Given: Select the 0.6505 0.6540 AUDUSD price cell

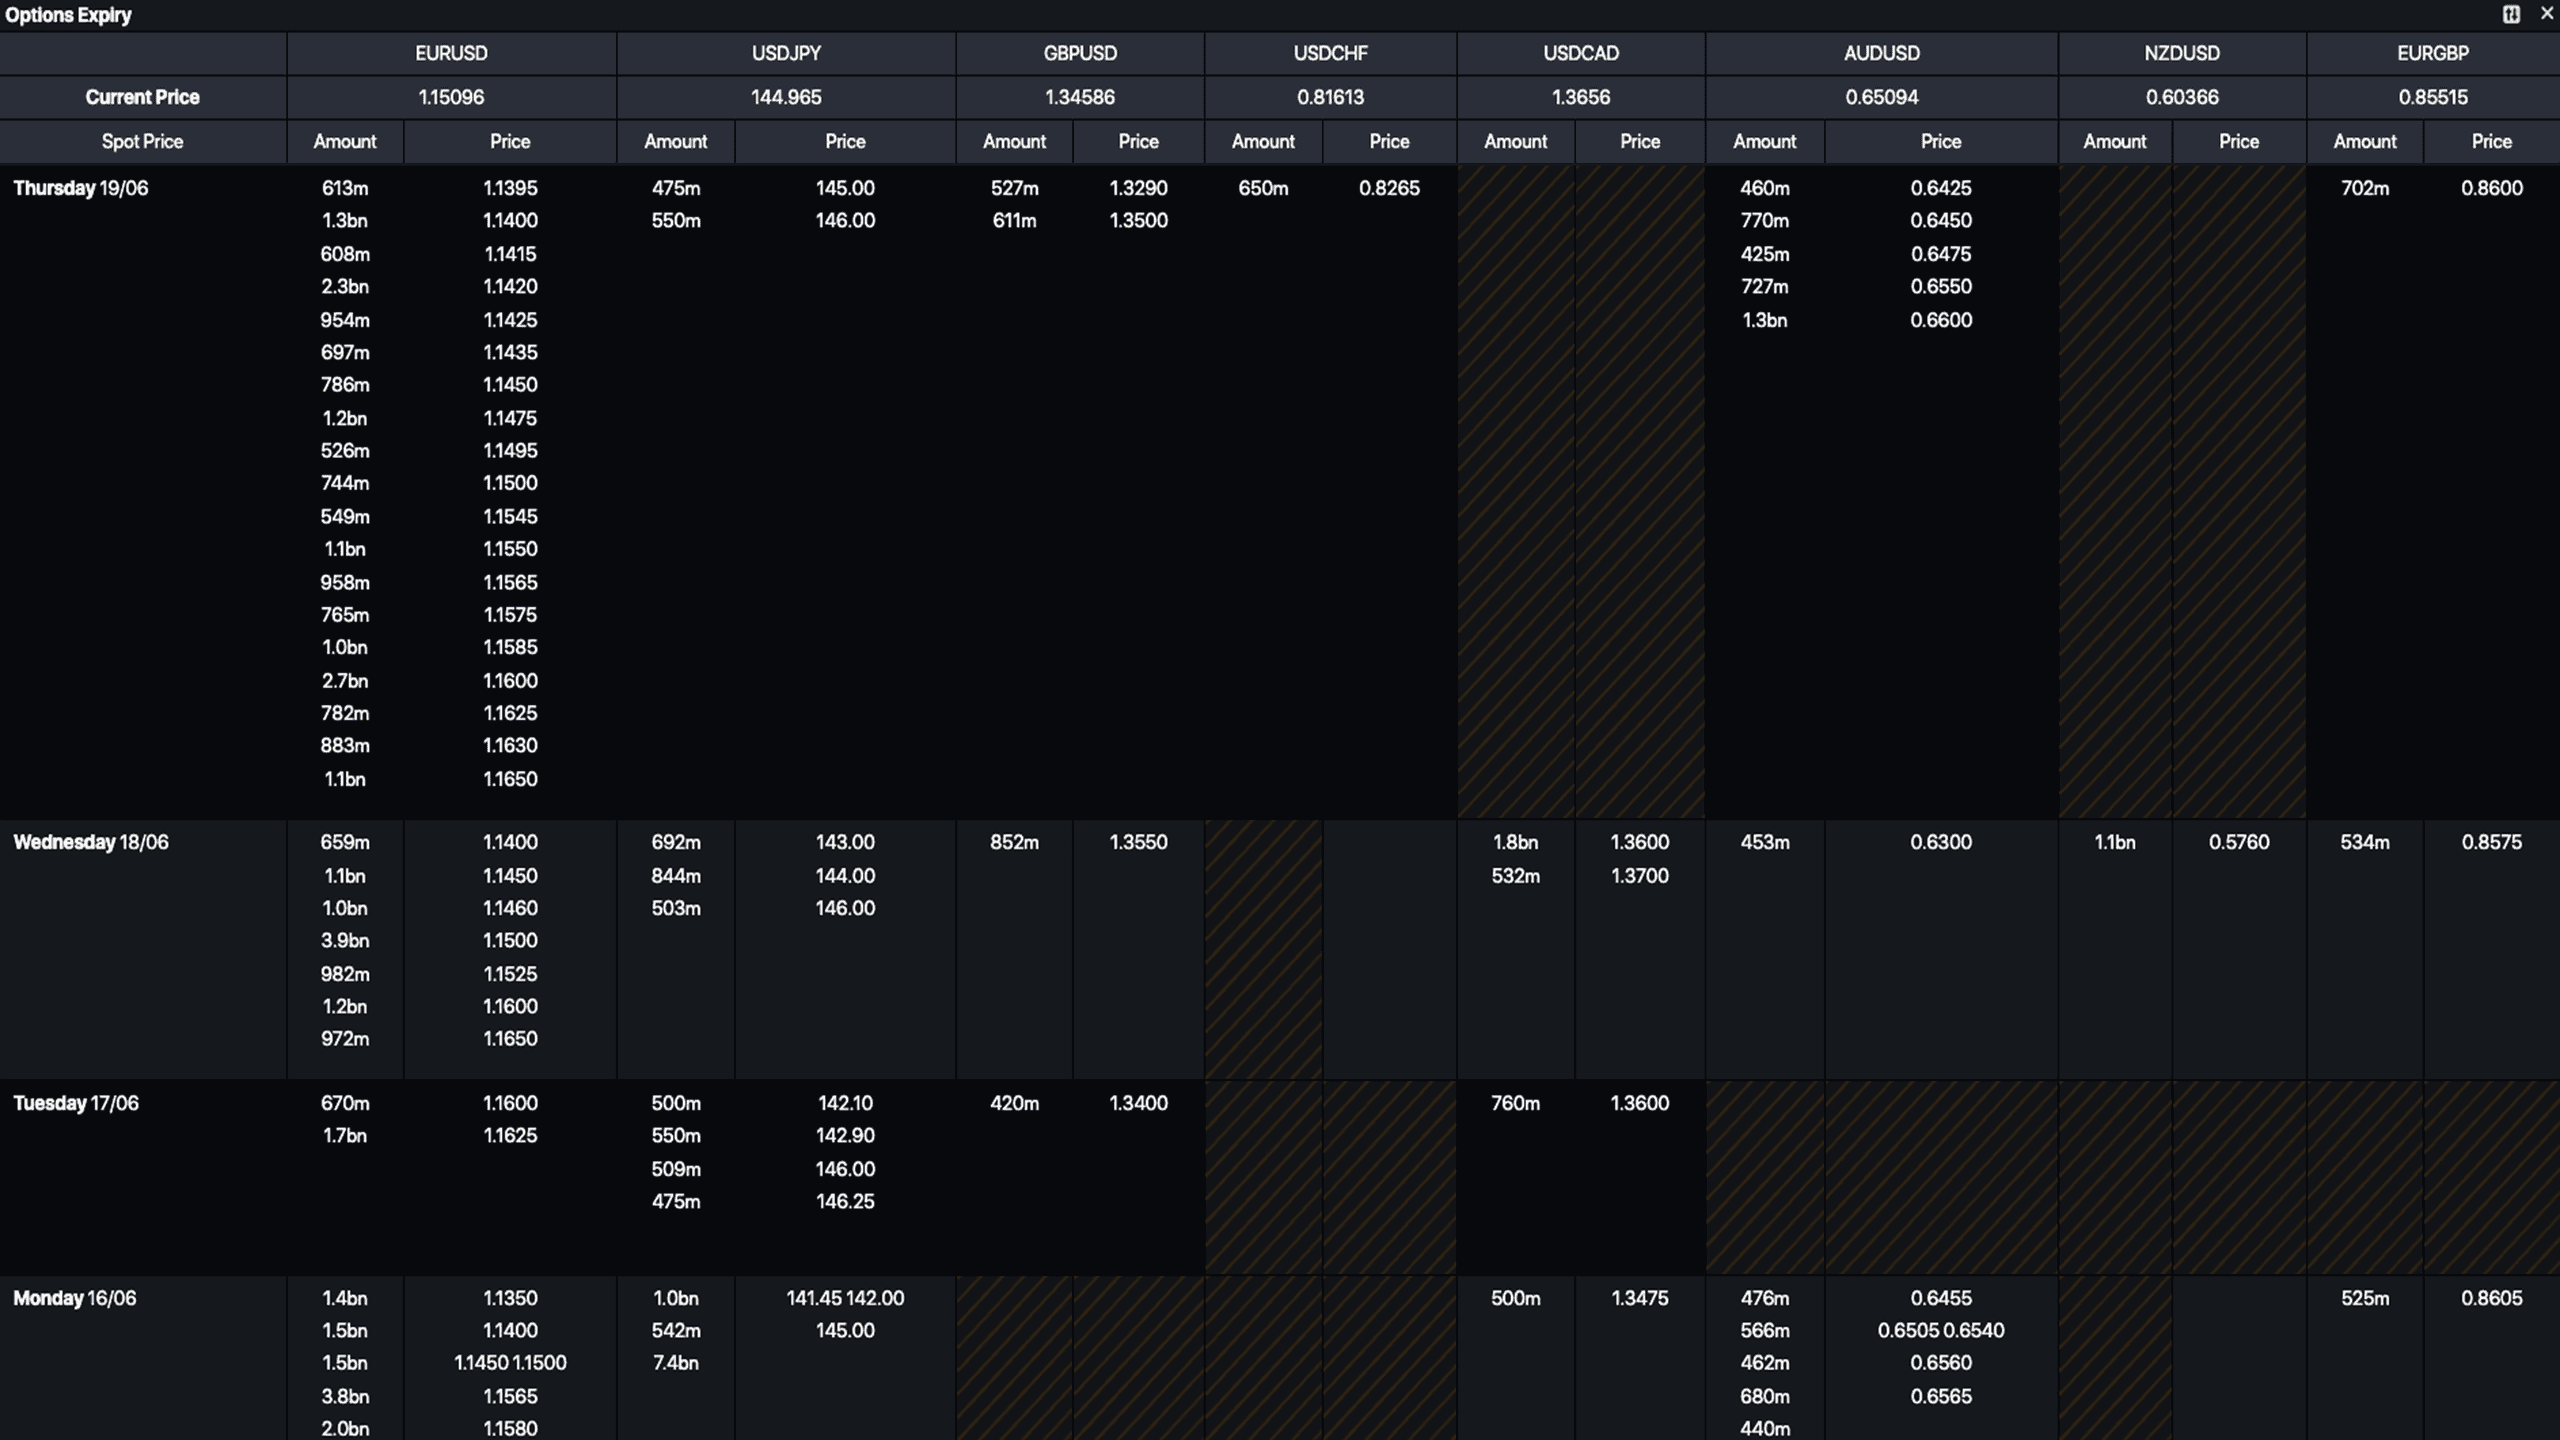Looking at the screenshot, I should (x=1941, y=1331).
